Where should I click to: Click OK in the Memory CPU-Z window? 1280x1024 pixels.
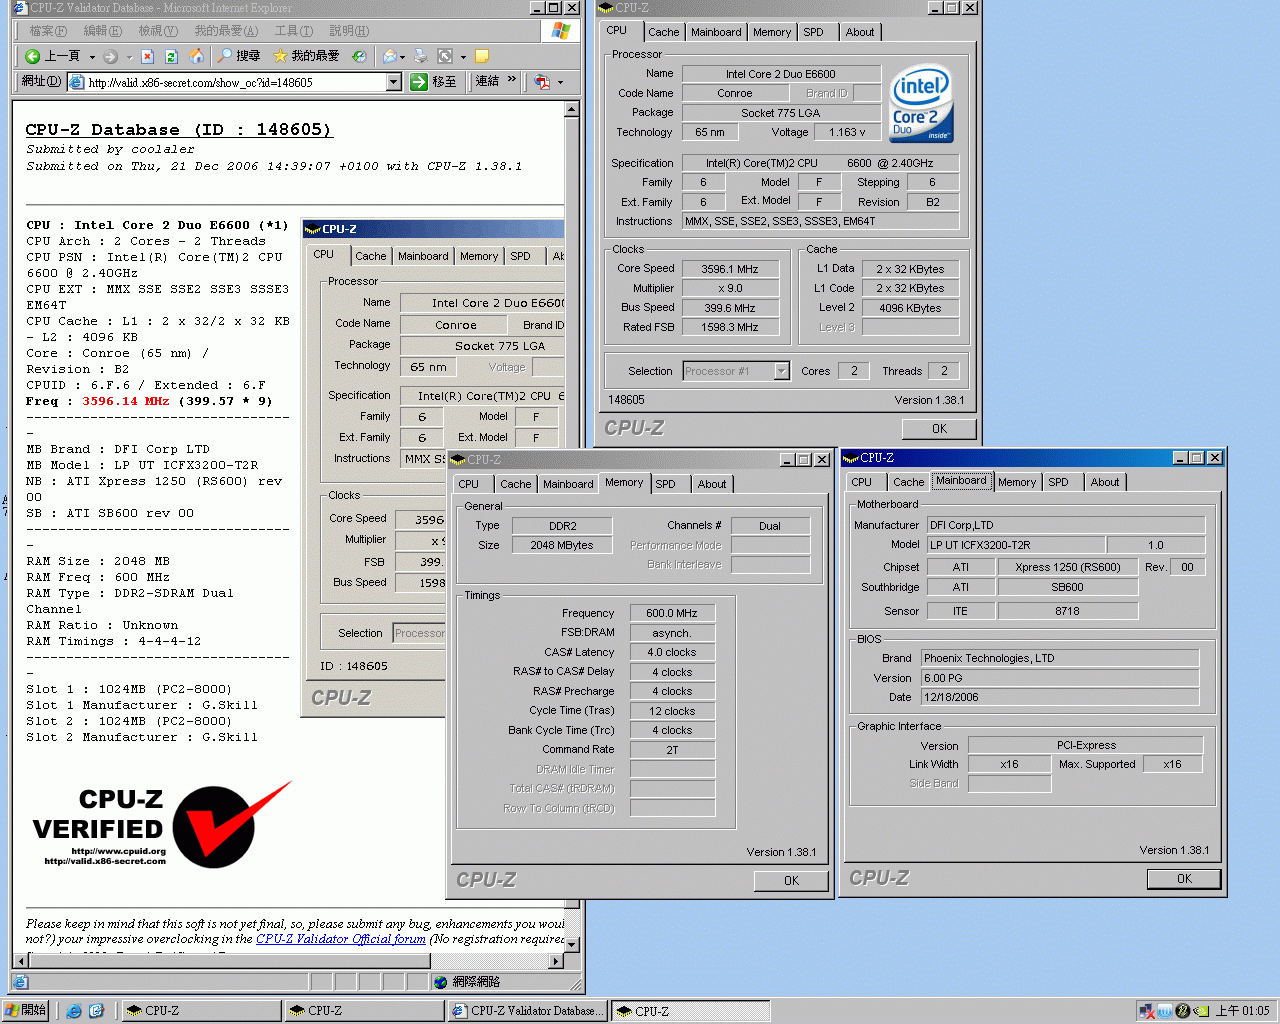[x=791, y=881]
